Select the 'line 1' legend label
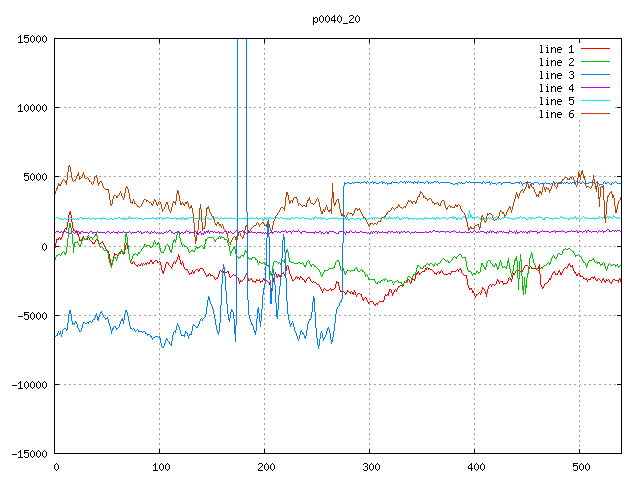 point(557,49)
